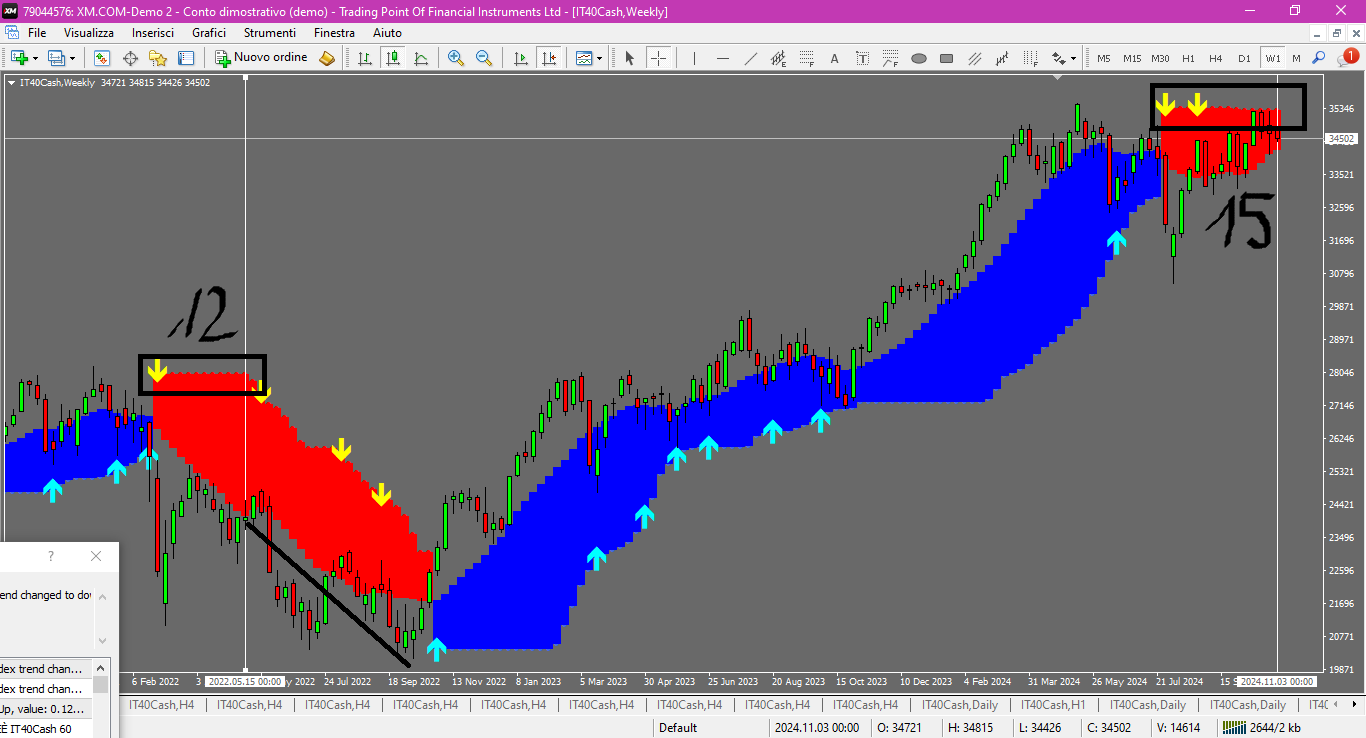Expand the Templates dropdown arrow
The height and width of the screenshot is (738, 1366).
[x=599, y=58]
